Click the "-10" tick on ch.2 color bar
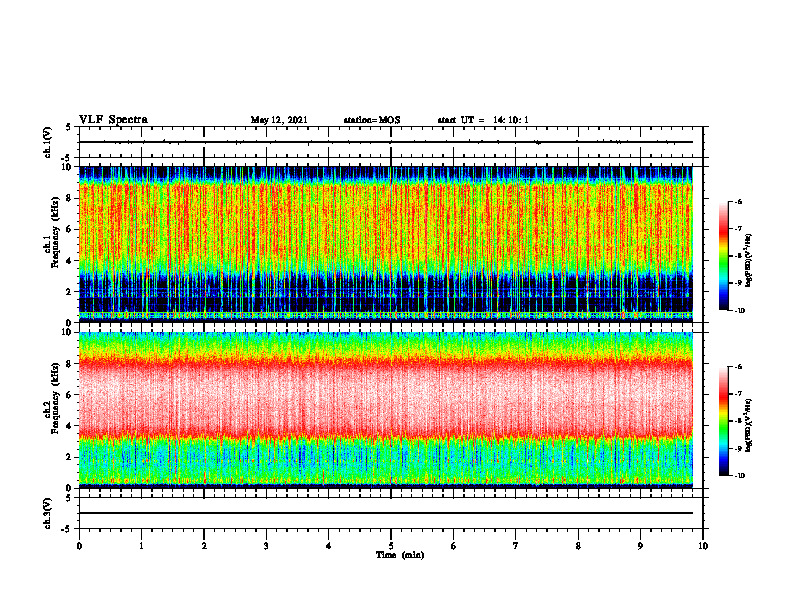Screen dimensions: 792x612 739,476
